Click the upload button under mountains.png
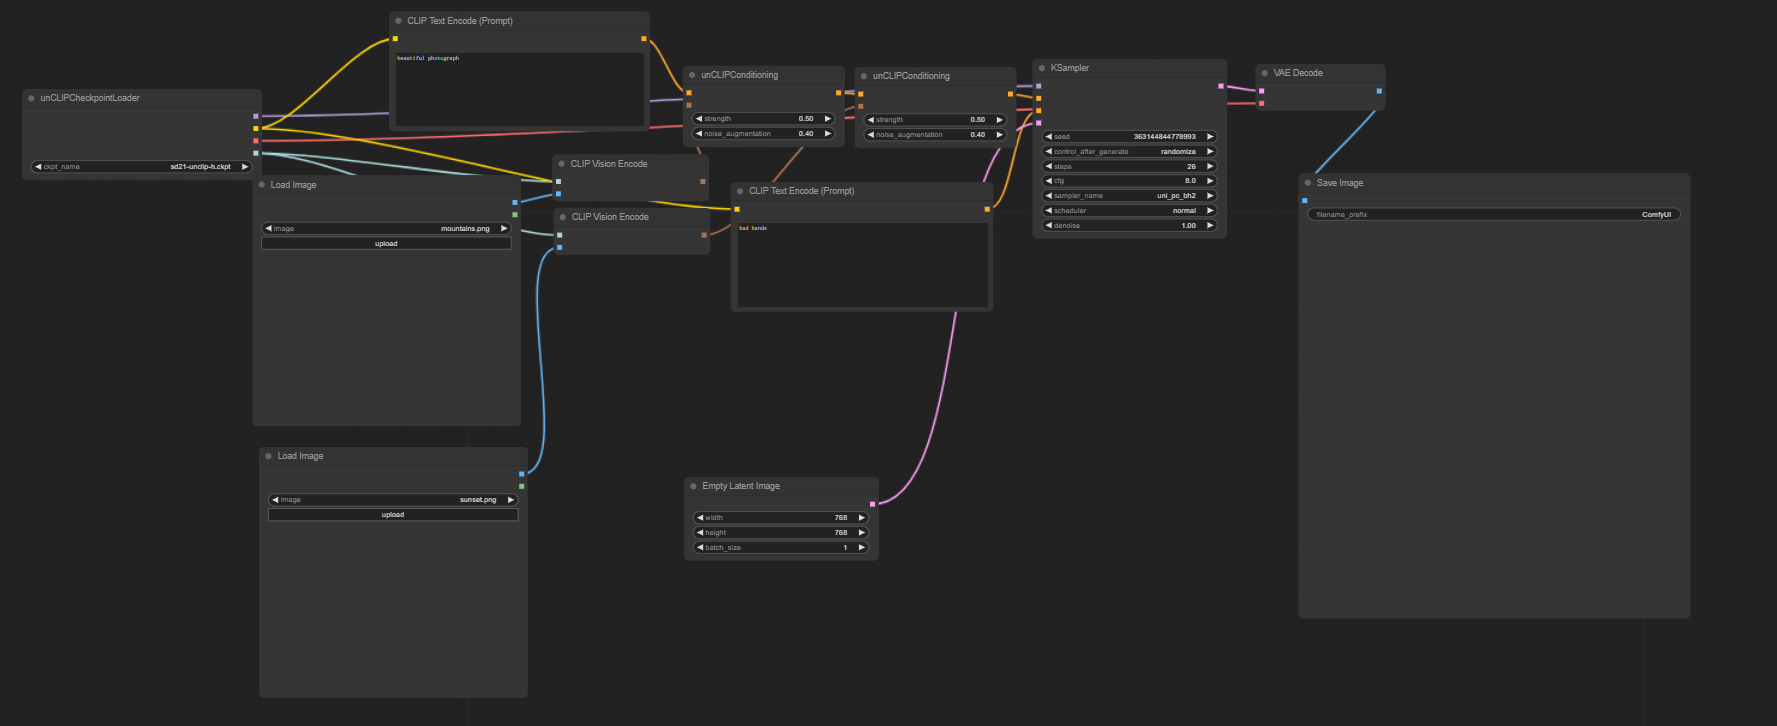 [x=386, y=244]
